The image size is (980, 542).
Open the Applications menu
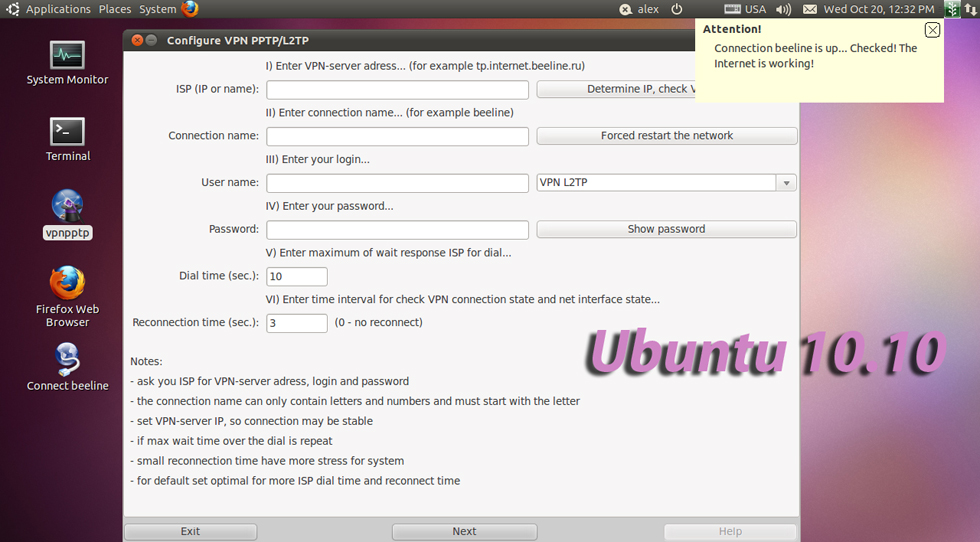click(x=58, y=9)
